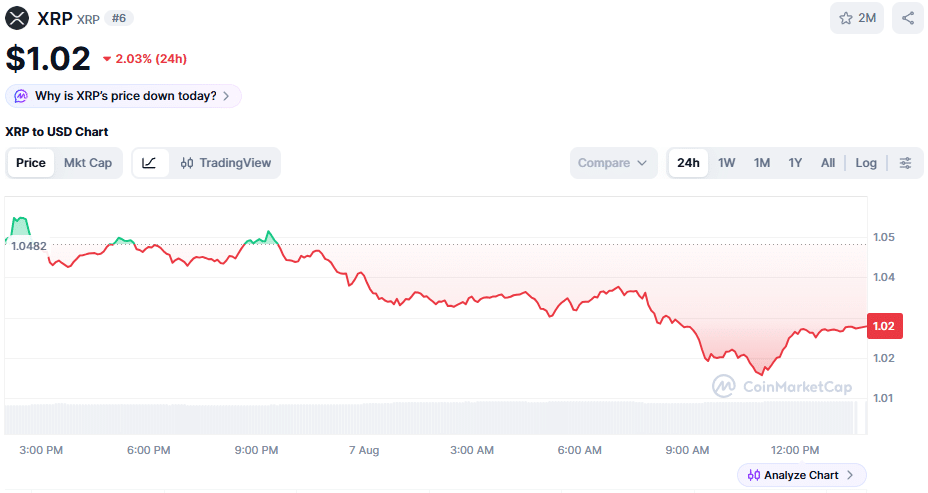928x493 pixels.
Task: Click the 6:00 PM axis label
Action: [149, 450]
